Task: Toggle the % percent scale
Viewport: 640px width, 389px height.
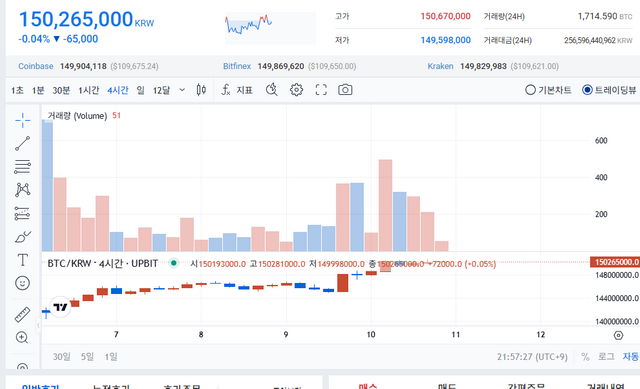Action: (x=585, y=357)
